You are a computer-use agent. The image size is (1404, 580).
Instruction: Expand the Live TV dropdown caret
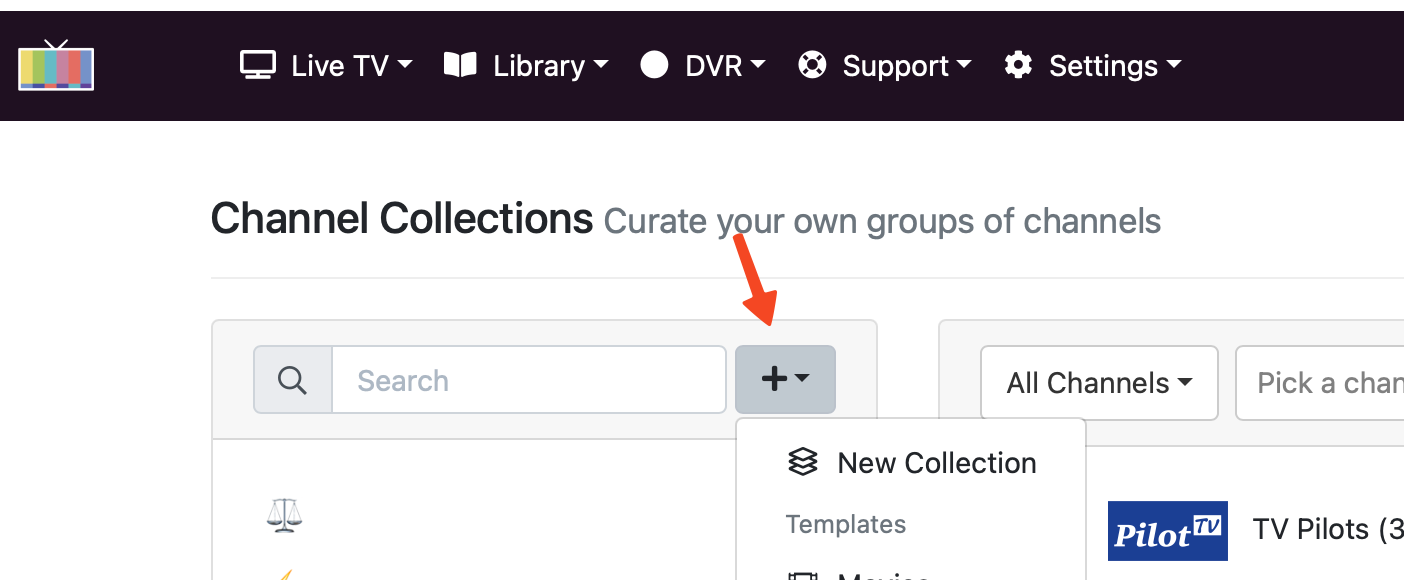coord(405,65)
